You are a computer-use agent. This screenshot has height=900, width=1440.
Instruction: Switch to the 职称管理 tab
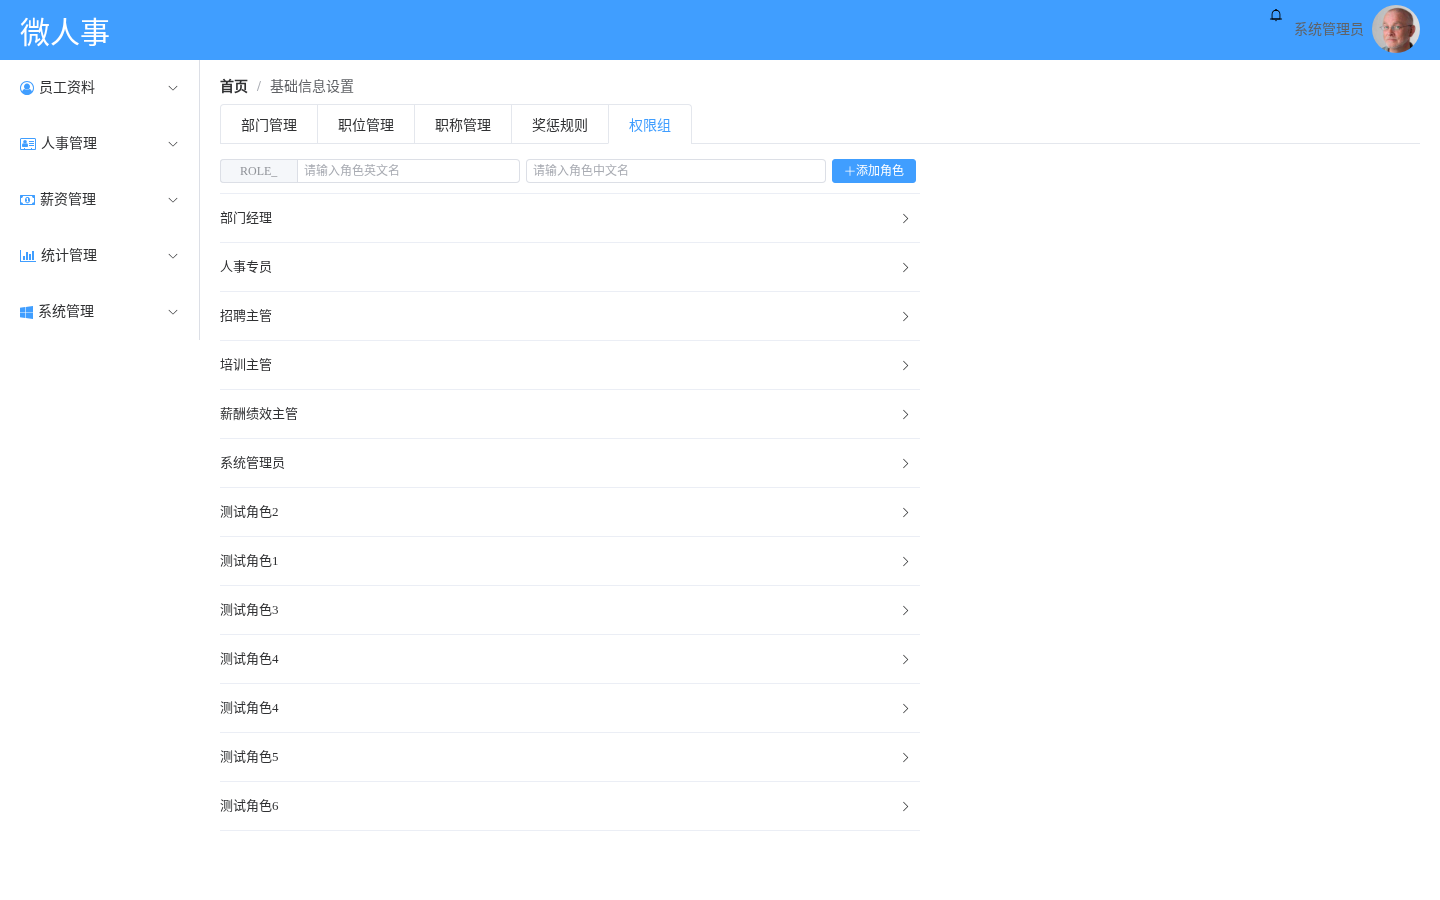click(463, 125)
